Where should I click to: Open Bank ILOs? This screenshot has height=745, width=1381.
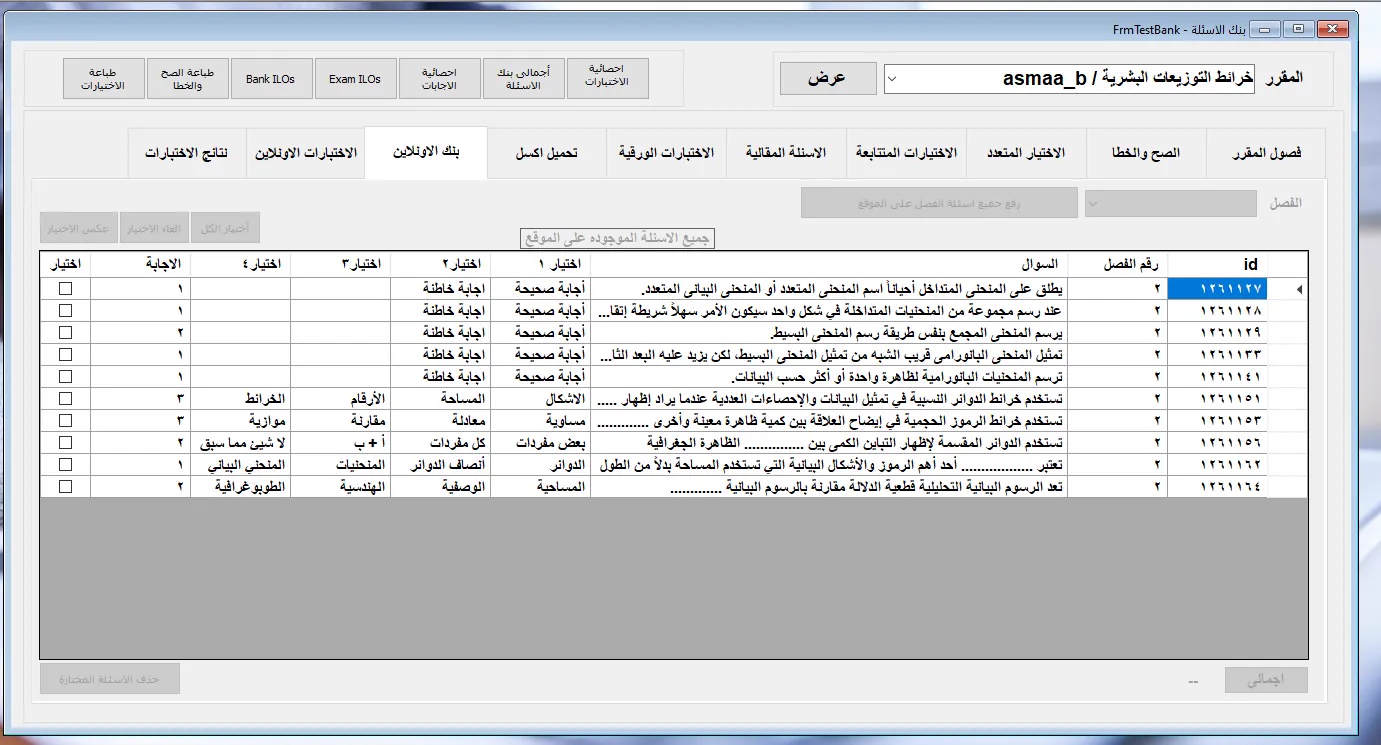pos(272,79)
